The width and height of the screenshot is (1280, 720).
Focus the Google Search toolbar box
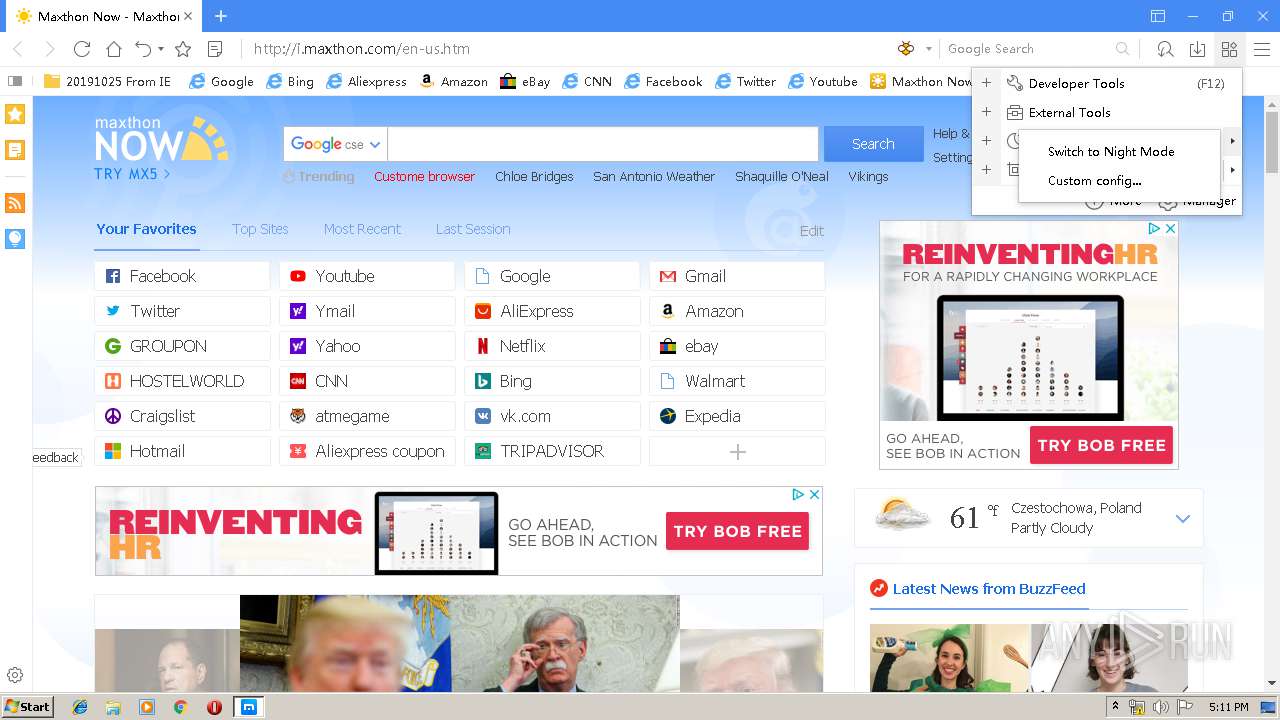[x=1028, y=49]
